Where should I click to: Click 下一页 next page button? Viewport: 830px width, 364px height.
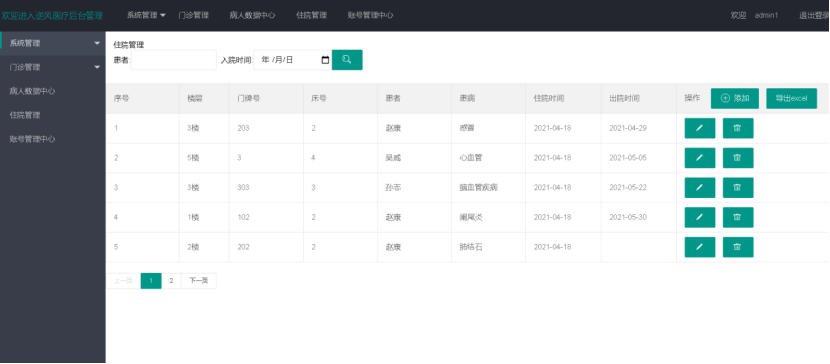tap(199, 281)
